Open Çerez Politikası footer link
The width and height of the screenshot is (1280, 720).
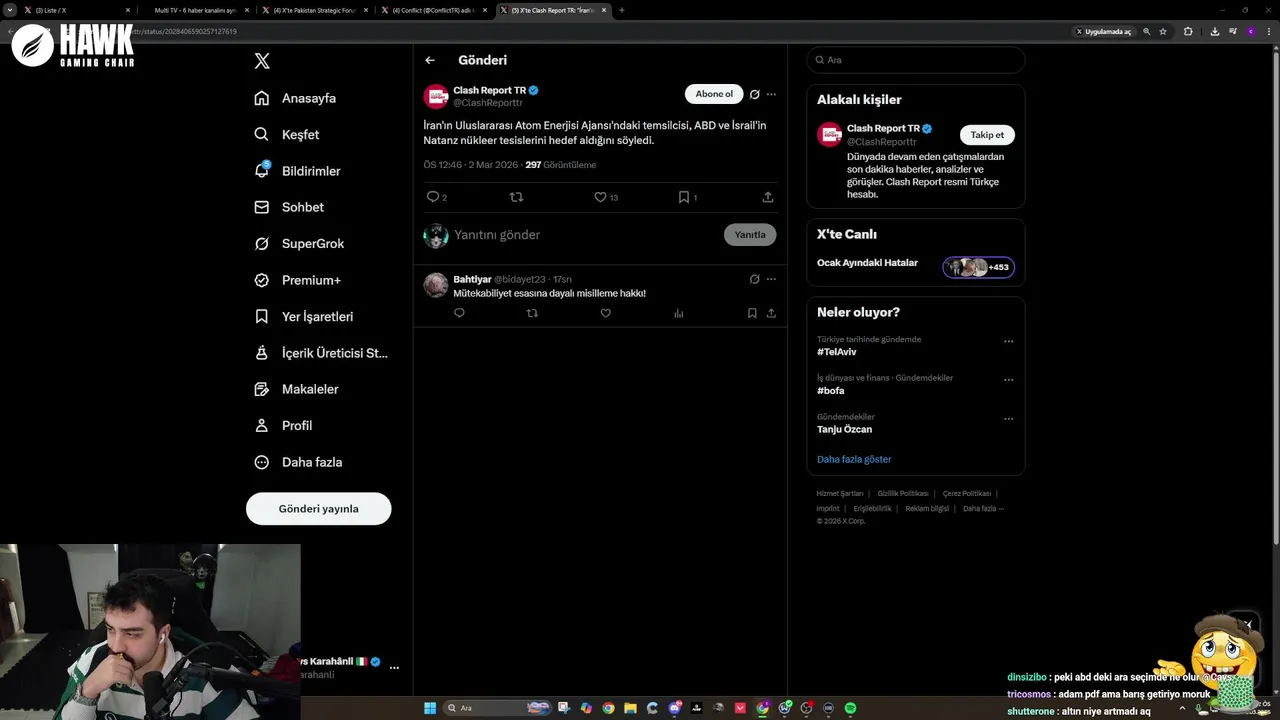(967, 493)
